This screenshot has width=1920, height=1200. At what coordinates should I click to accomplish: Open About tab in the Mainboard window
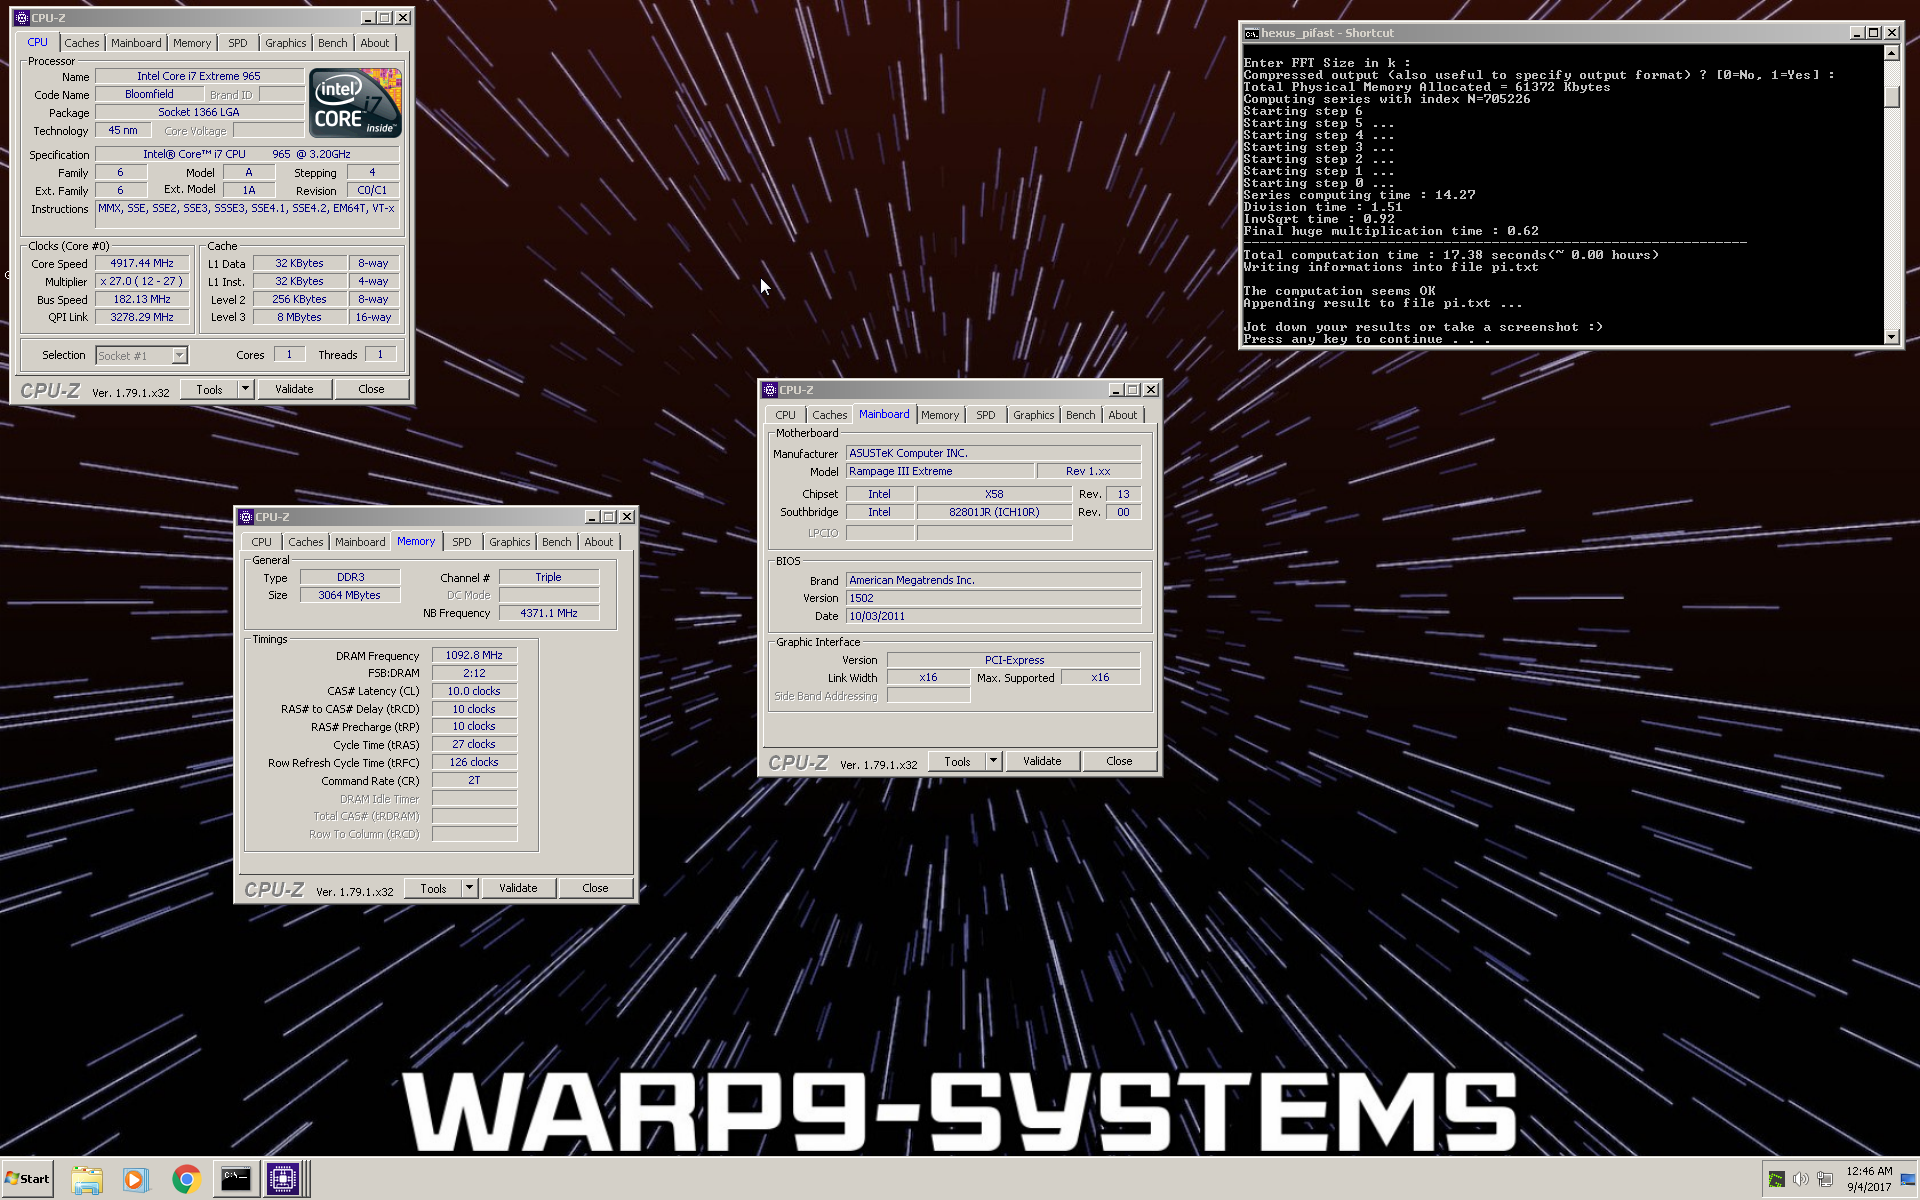click(x=1123, y=415)
